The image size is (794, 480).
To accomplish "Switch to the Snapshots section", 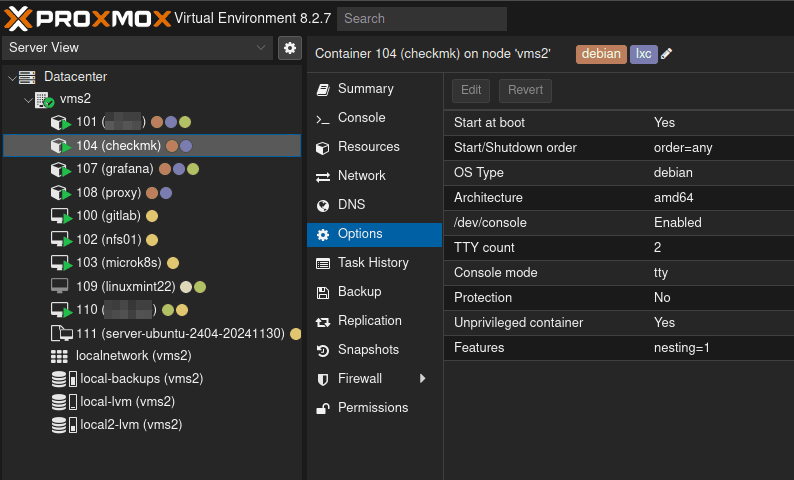I will 368,350.
